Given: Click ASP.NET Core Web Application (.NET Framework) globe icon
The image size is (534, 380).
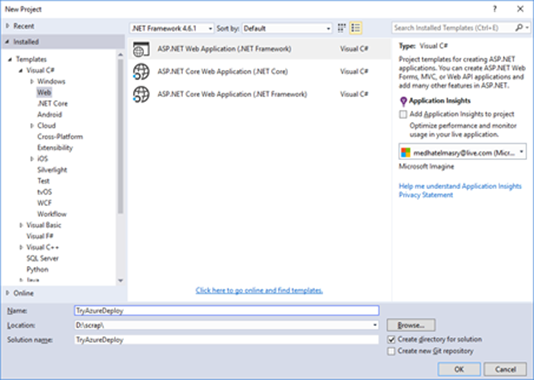Looking at the screenshot, I should coord(141,94).
